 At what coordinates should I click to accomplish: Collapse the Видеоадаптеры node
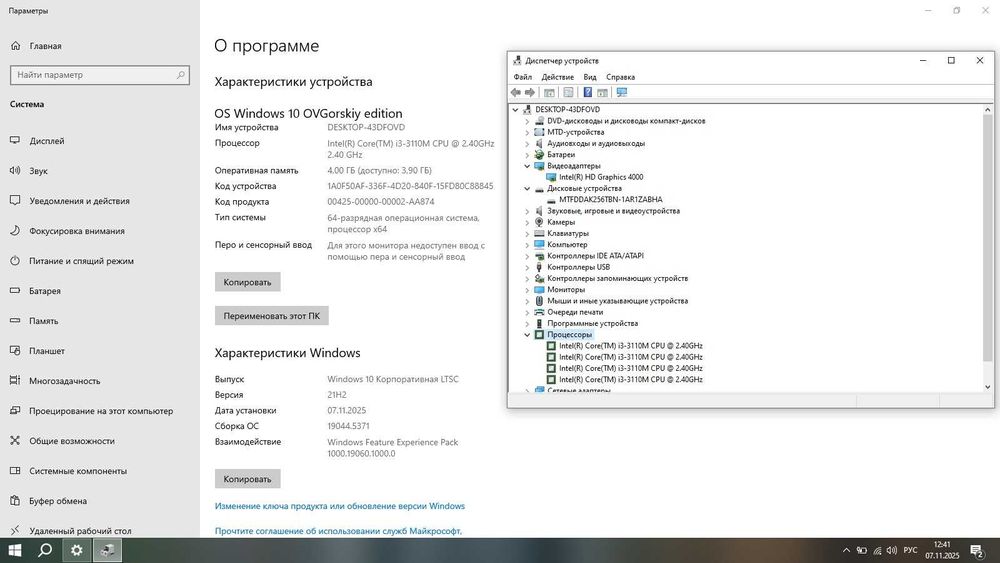[x=527, y=166]
